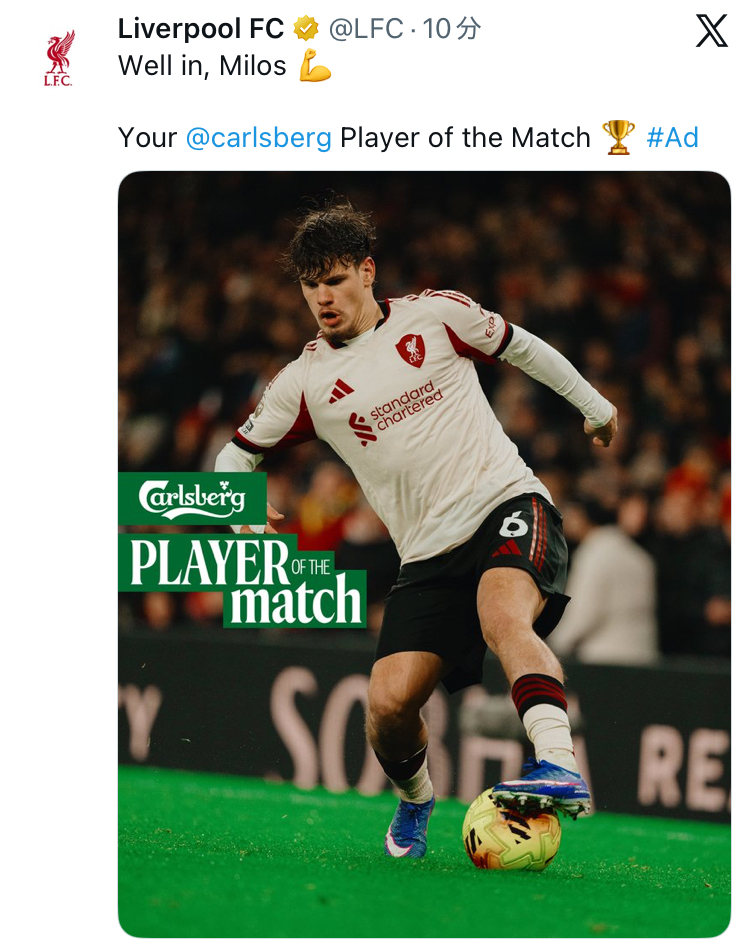Click the adidas logo on the jersey chest
This screenshot has width=750, height=942.
coord(341,390)
